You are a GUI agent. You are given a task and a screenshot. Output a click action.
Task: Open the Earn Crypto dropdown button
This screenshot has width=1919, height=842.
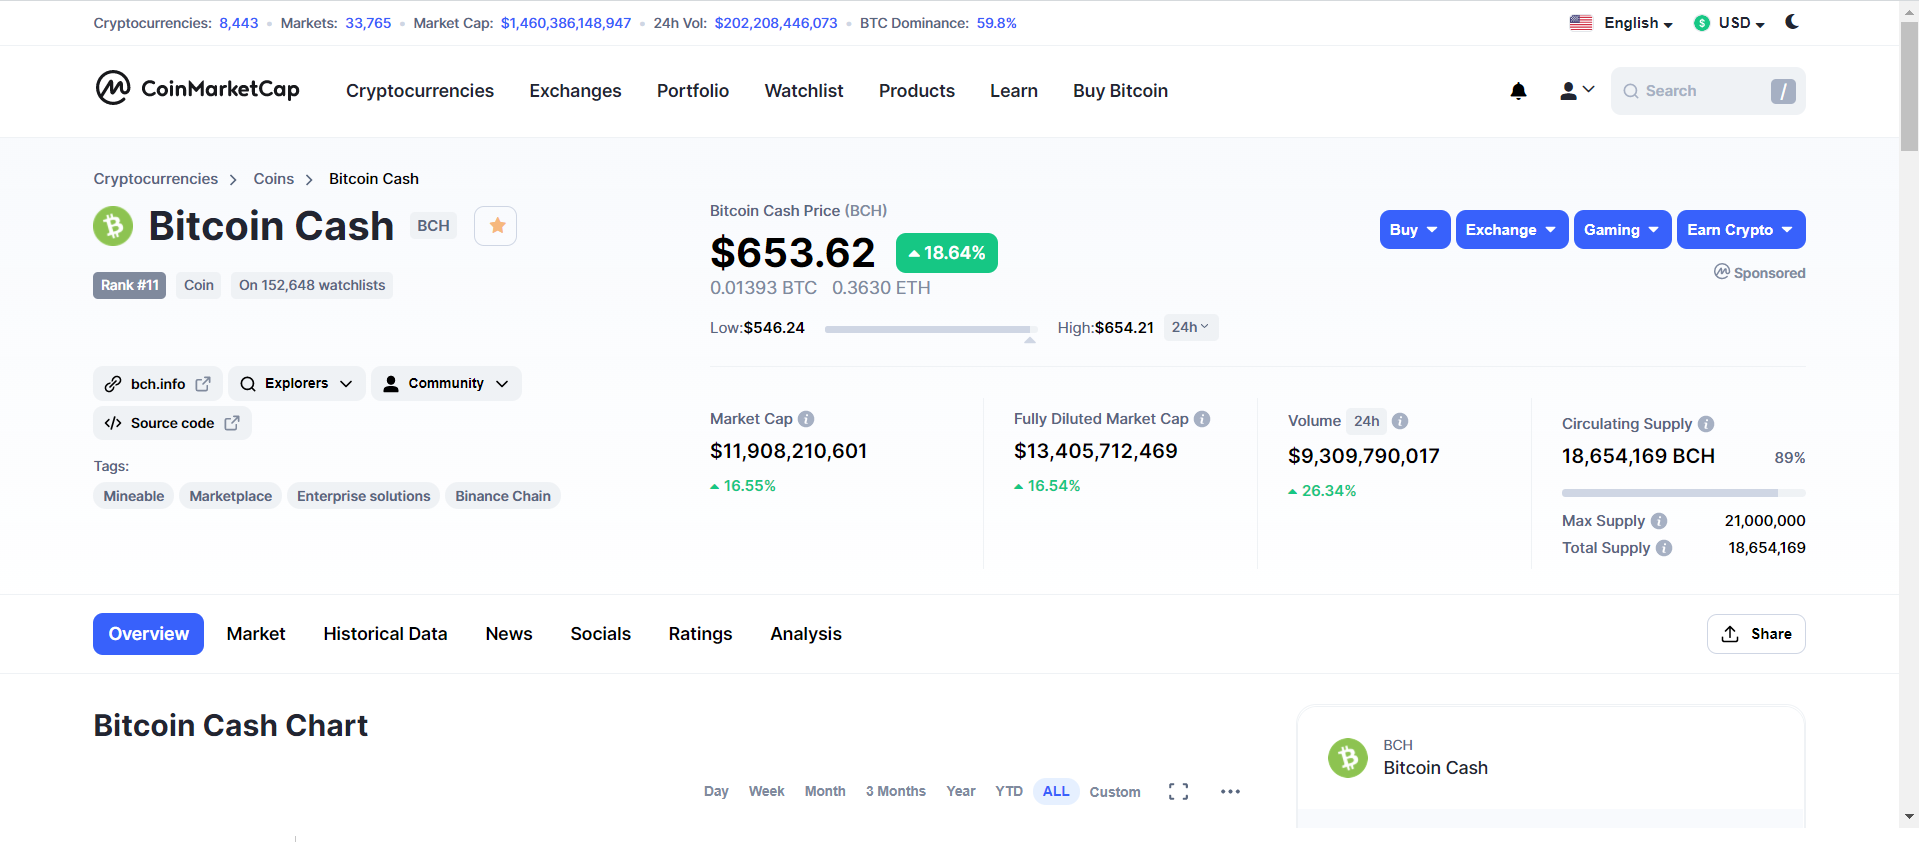[x=1741, y=230]
